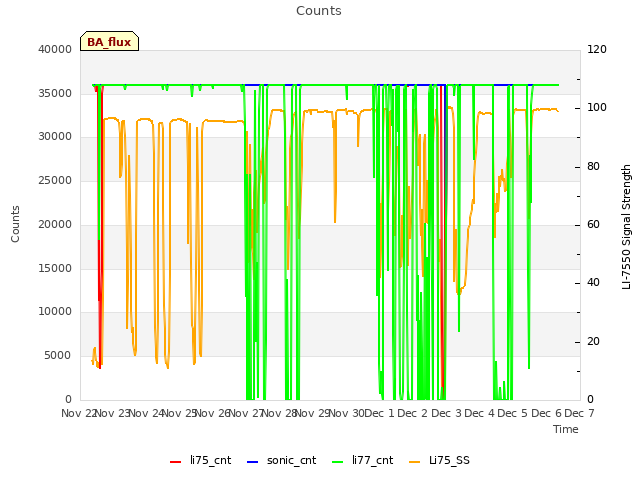
Task: Click the 120 right axis tick
Action: coord(597,49)
